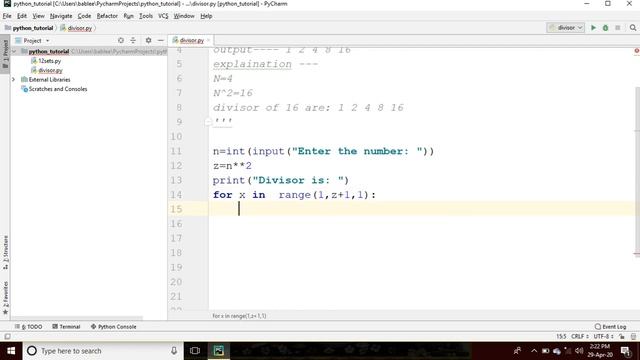
Task: Change the CRLF line separator
Action: pos(580,336)
